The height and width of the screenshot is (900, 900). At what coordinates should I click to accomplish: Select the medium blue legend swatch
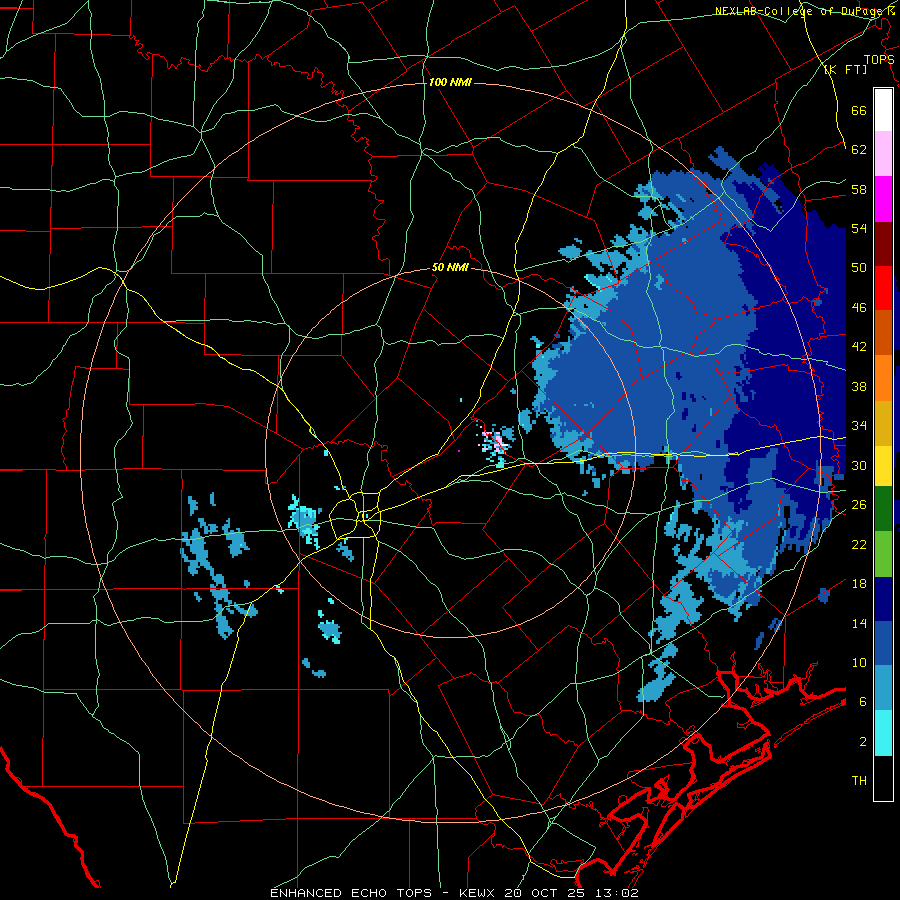[x=883, y=643]
